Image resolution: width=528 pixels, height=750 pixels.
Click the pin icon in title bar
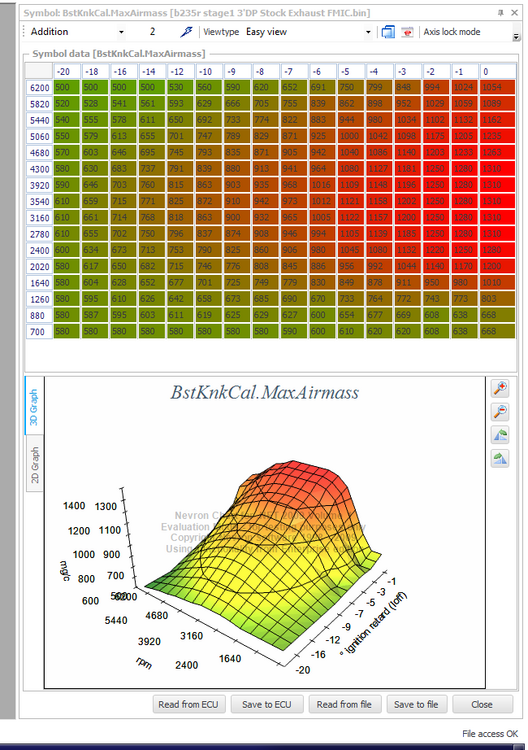[x=500, y=13]
